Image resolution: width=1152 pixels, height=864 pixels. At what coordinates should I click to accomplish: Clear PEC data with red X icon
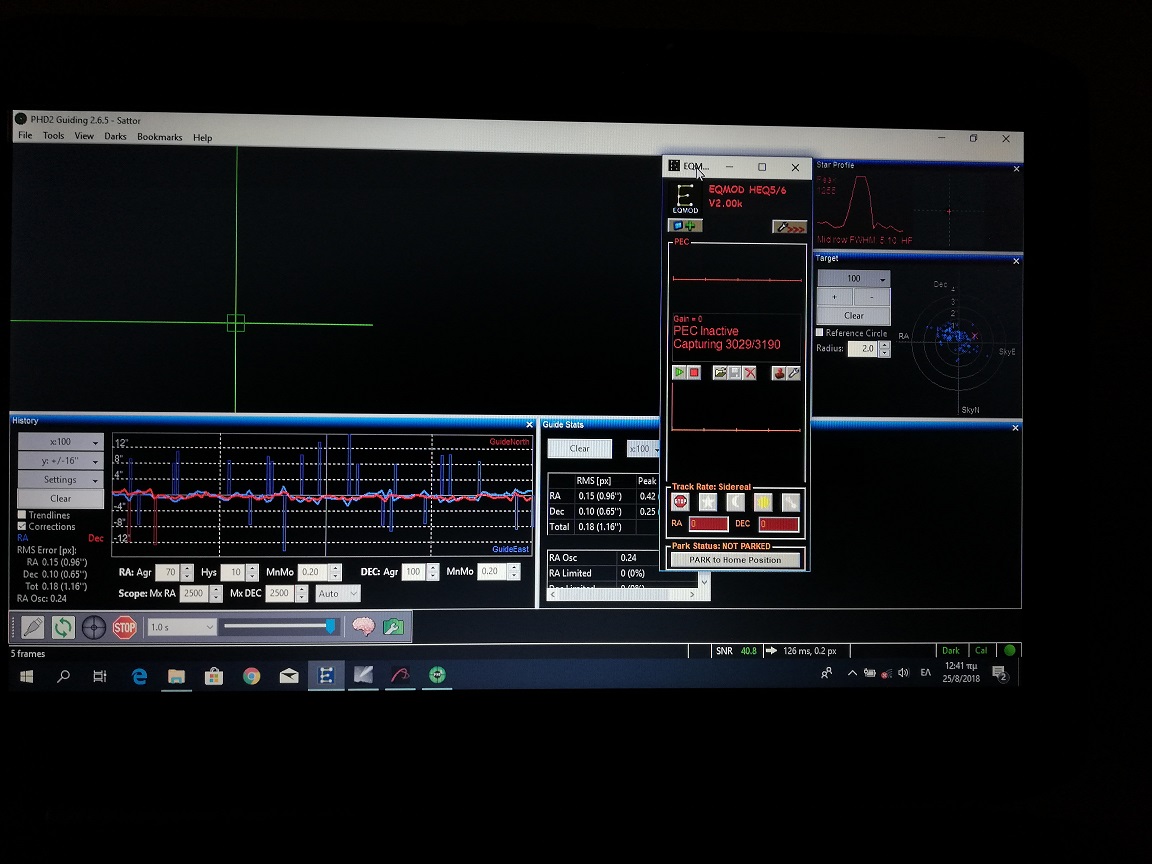(x=749, y=372)
